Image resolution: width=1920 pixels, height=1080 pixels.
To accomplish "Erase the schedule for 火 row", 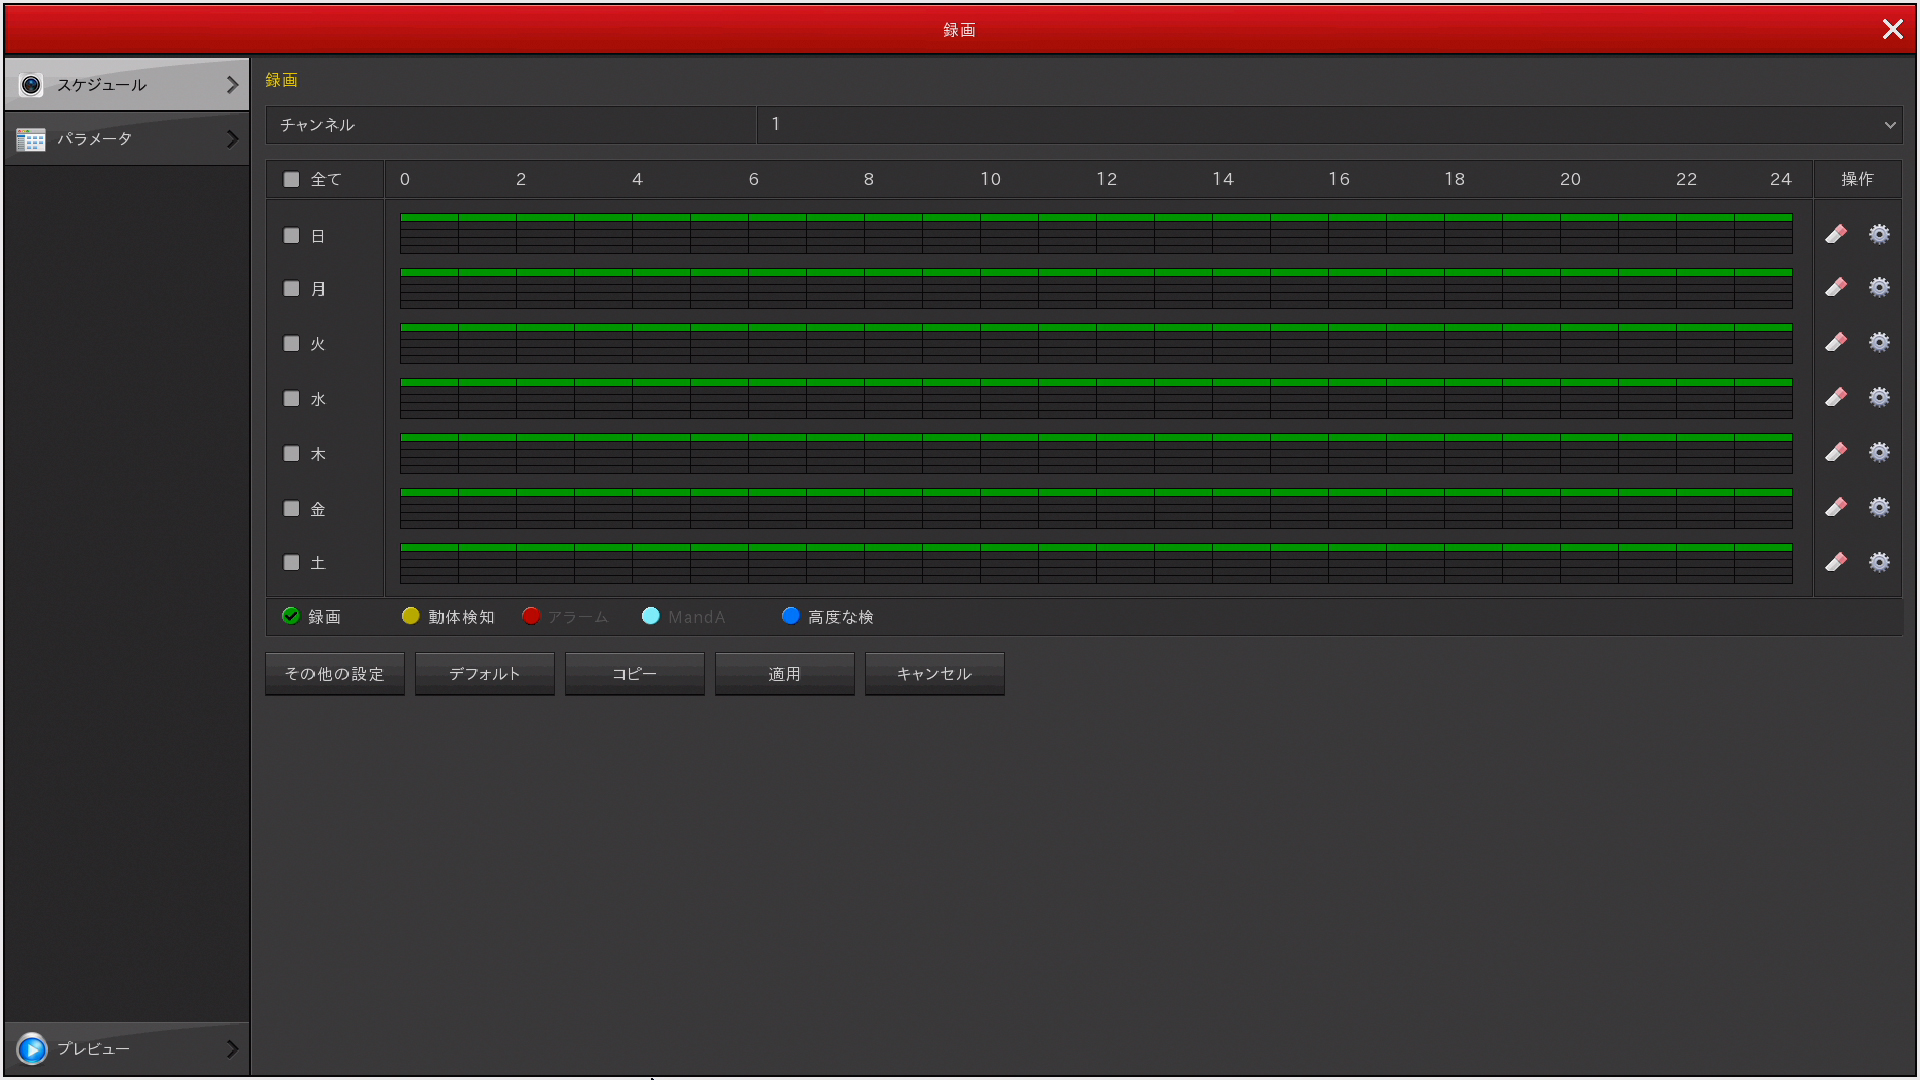I will (x=1836, y=343).
